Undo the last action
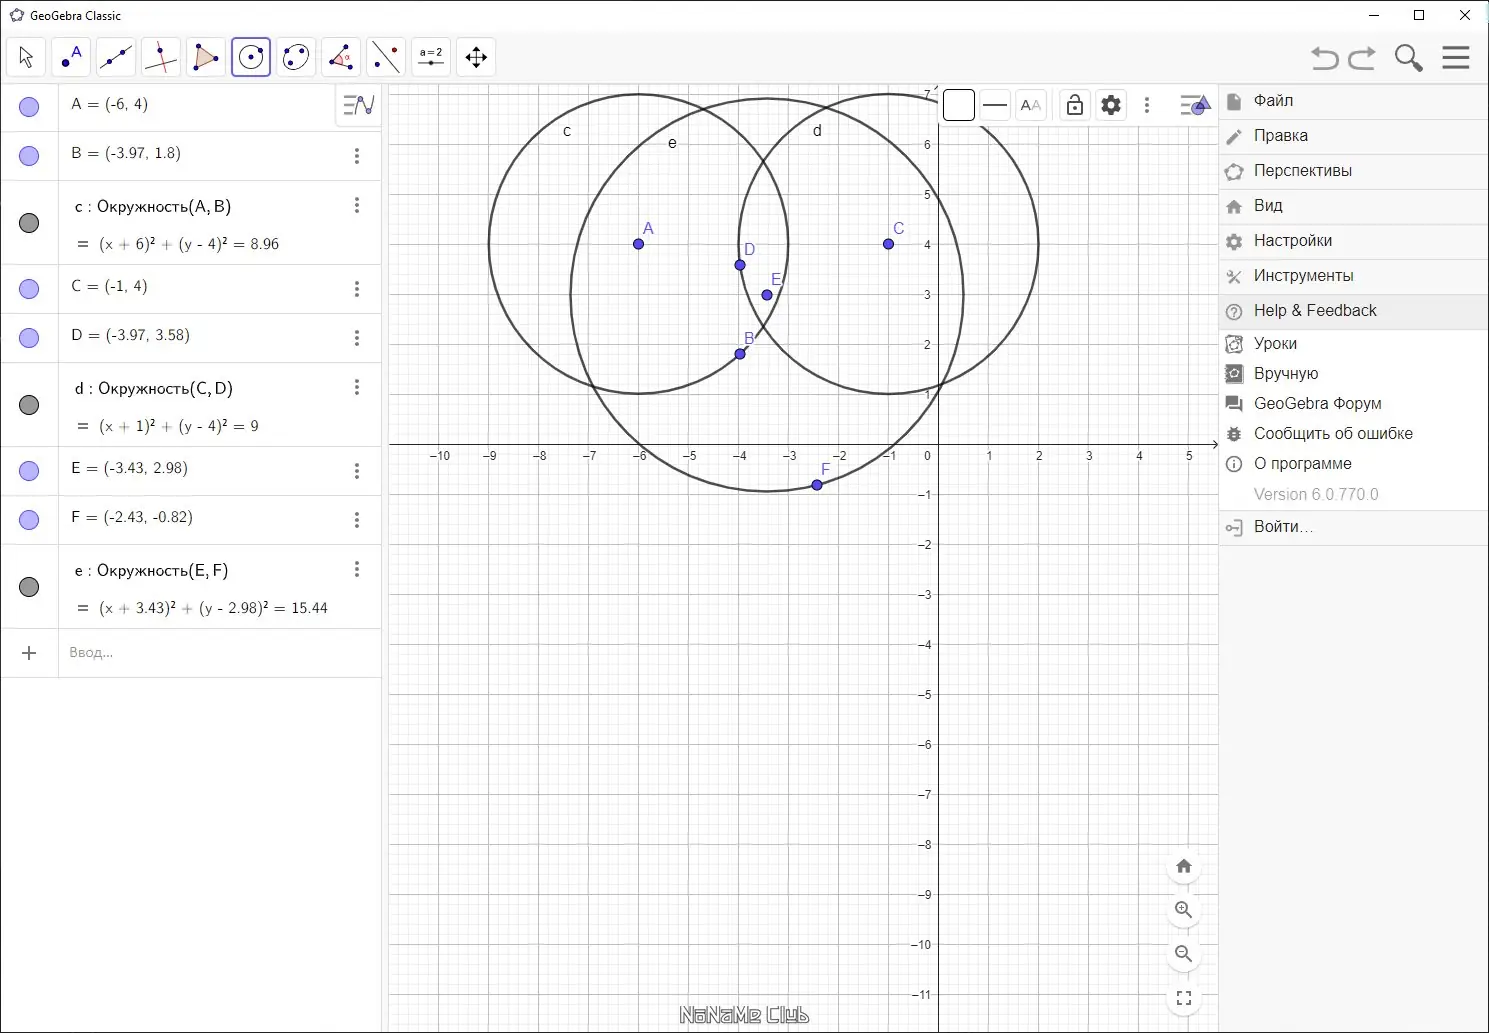Screen dimensions: 1489x1033 pyautogui.click(x=1325, y=58)
